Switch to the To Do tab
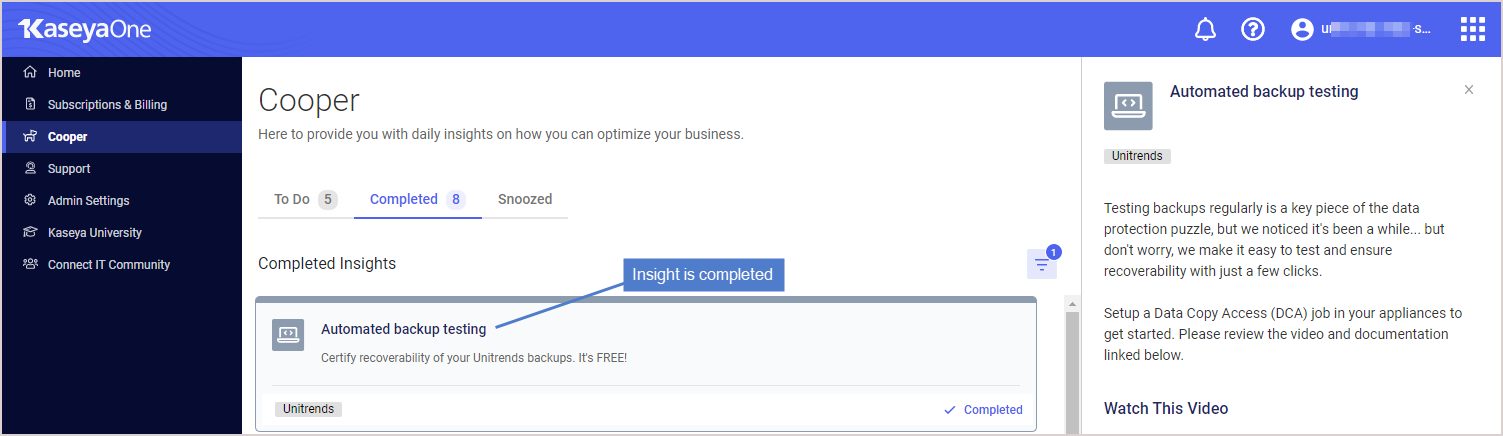1503x436 pixels. [x=305, y=199]
